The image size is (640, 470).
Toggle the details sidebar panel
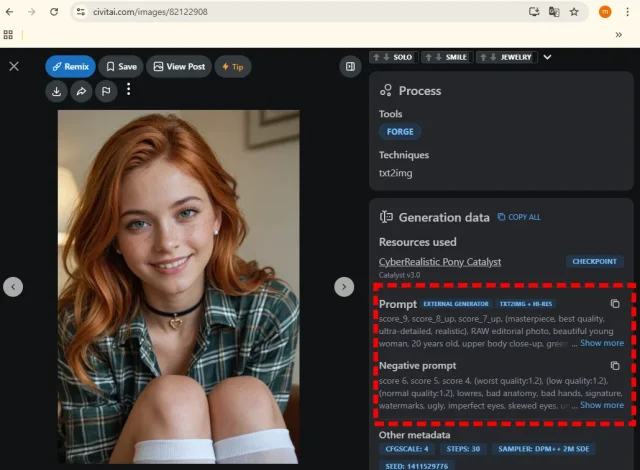tap(350, 67)
